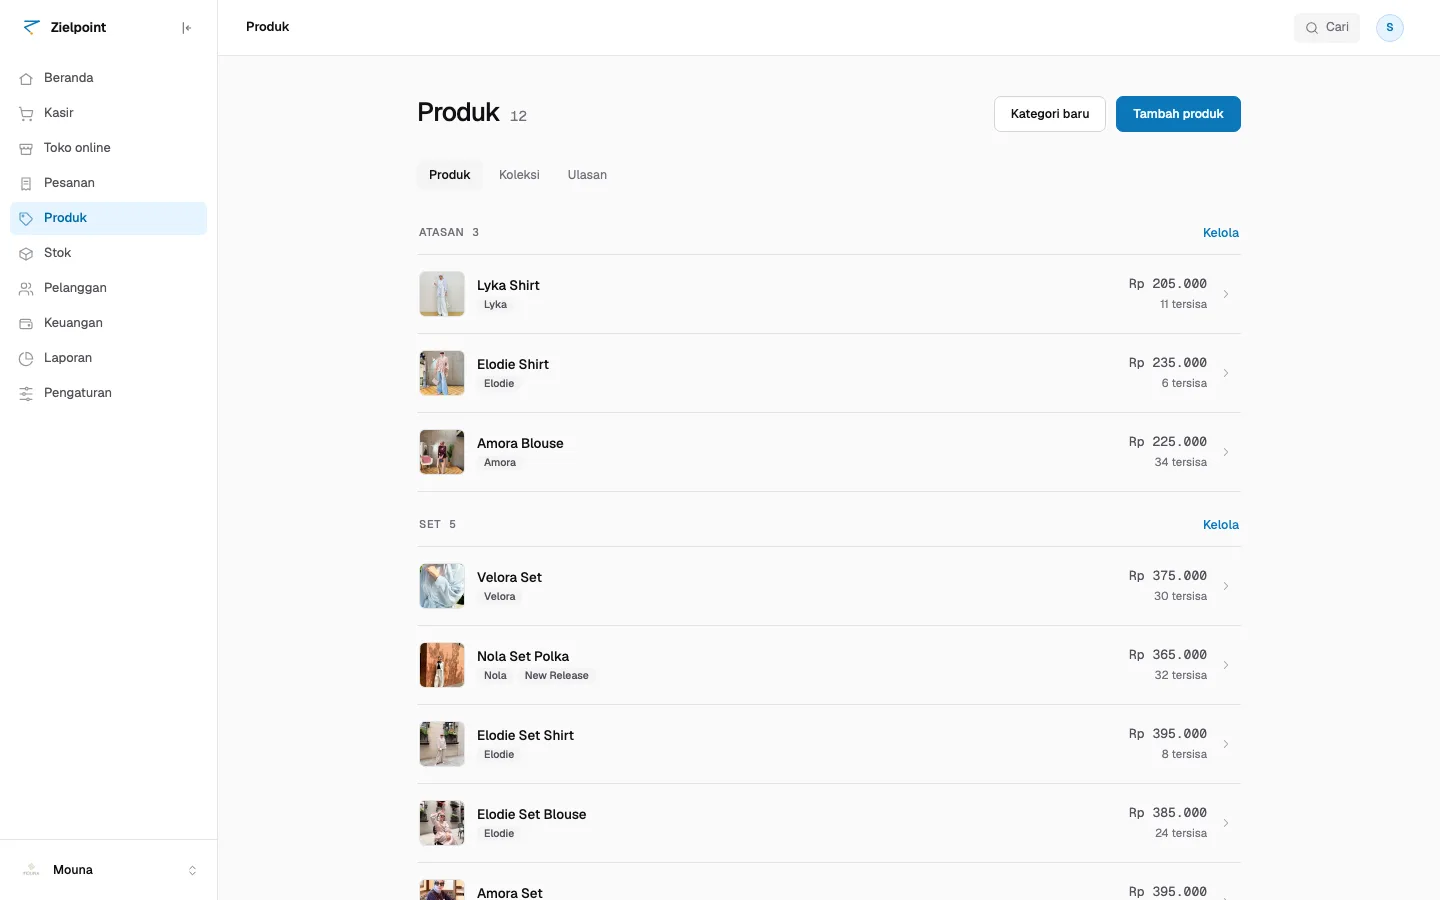Click the Produk tag icon in sidebar
The width and height of the screenshot is (1440, 900).
(x=26, y=218)
